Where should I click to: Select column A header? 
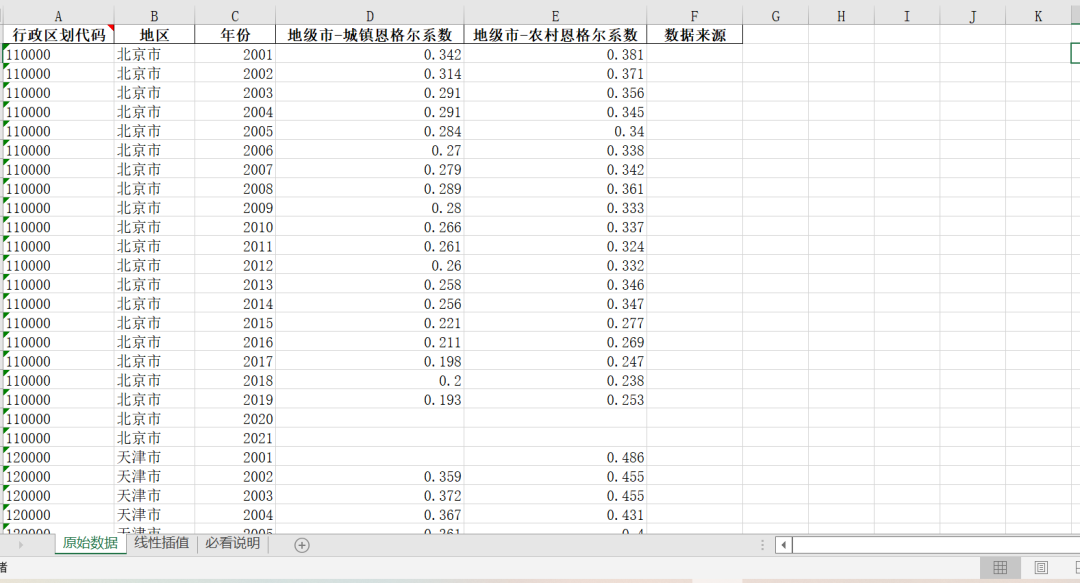tap(58, 17)
